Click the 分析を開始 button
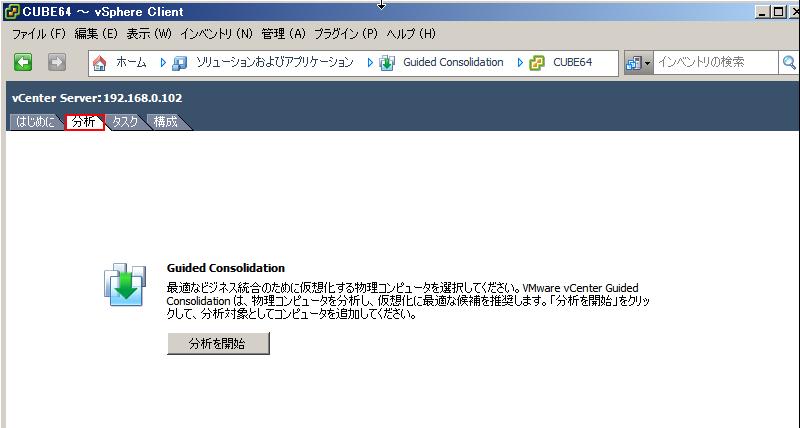Viewport: 800px width, 428px height. click(x=218, y=343)
